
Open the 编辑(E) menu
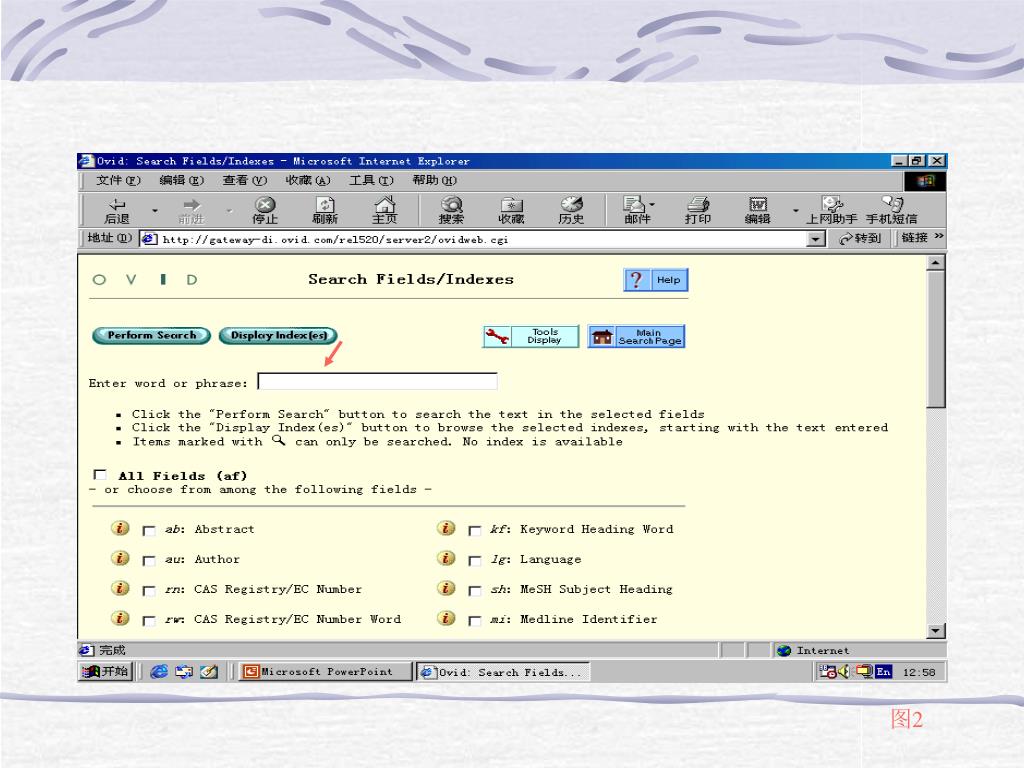182,180
